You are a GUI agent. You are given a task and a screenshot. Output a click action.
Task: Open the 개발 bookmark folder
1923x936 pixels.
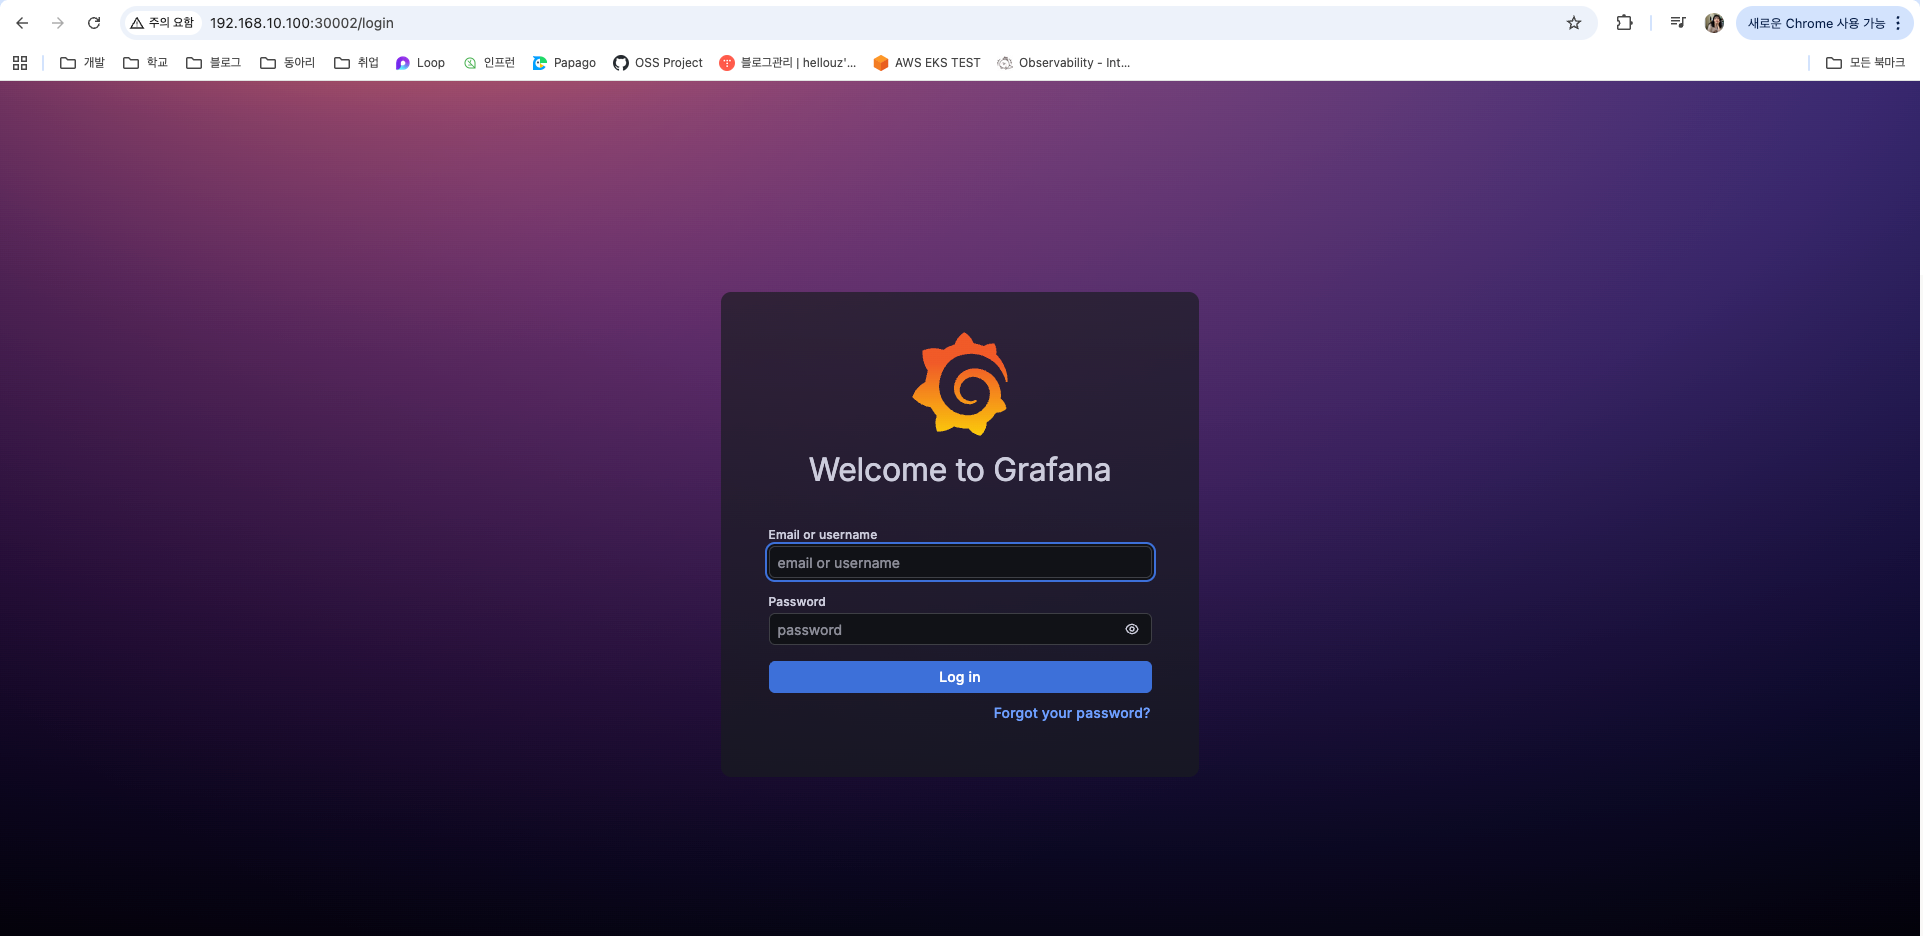pos(82,63)
